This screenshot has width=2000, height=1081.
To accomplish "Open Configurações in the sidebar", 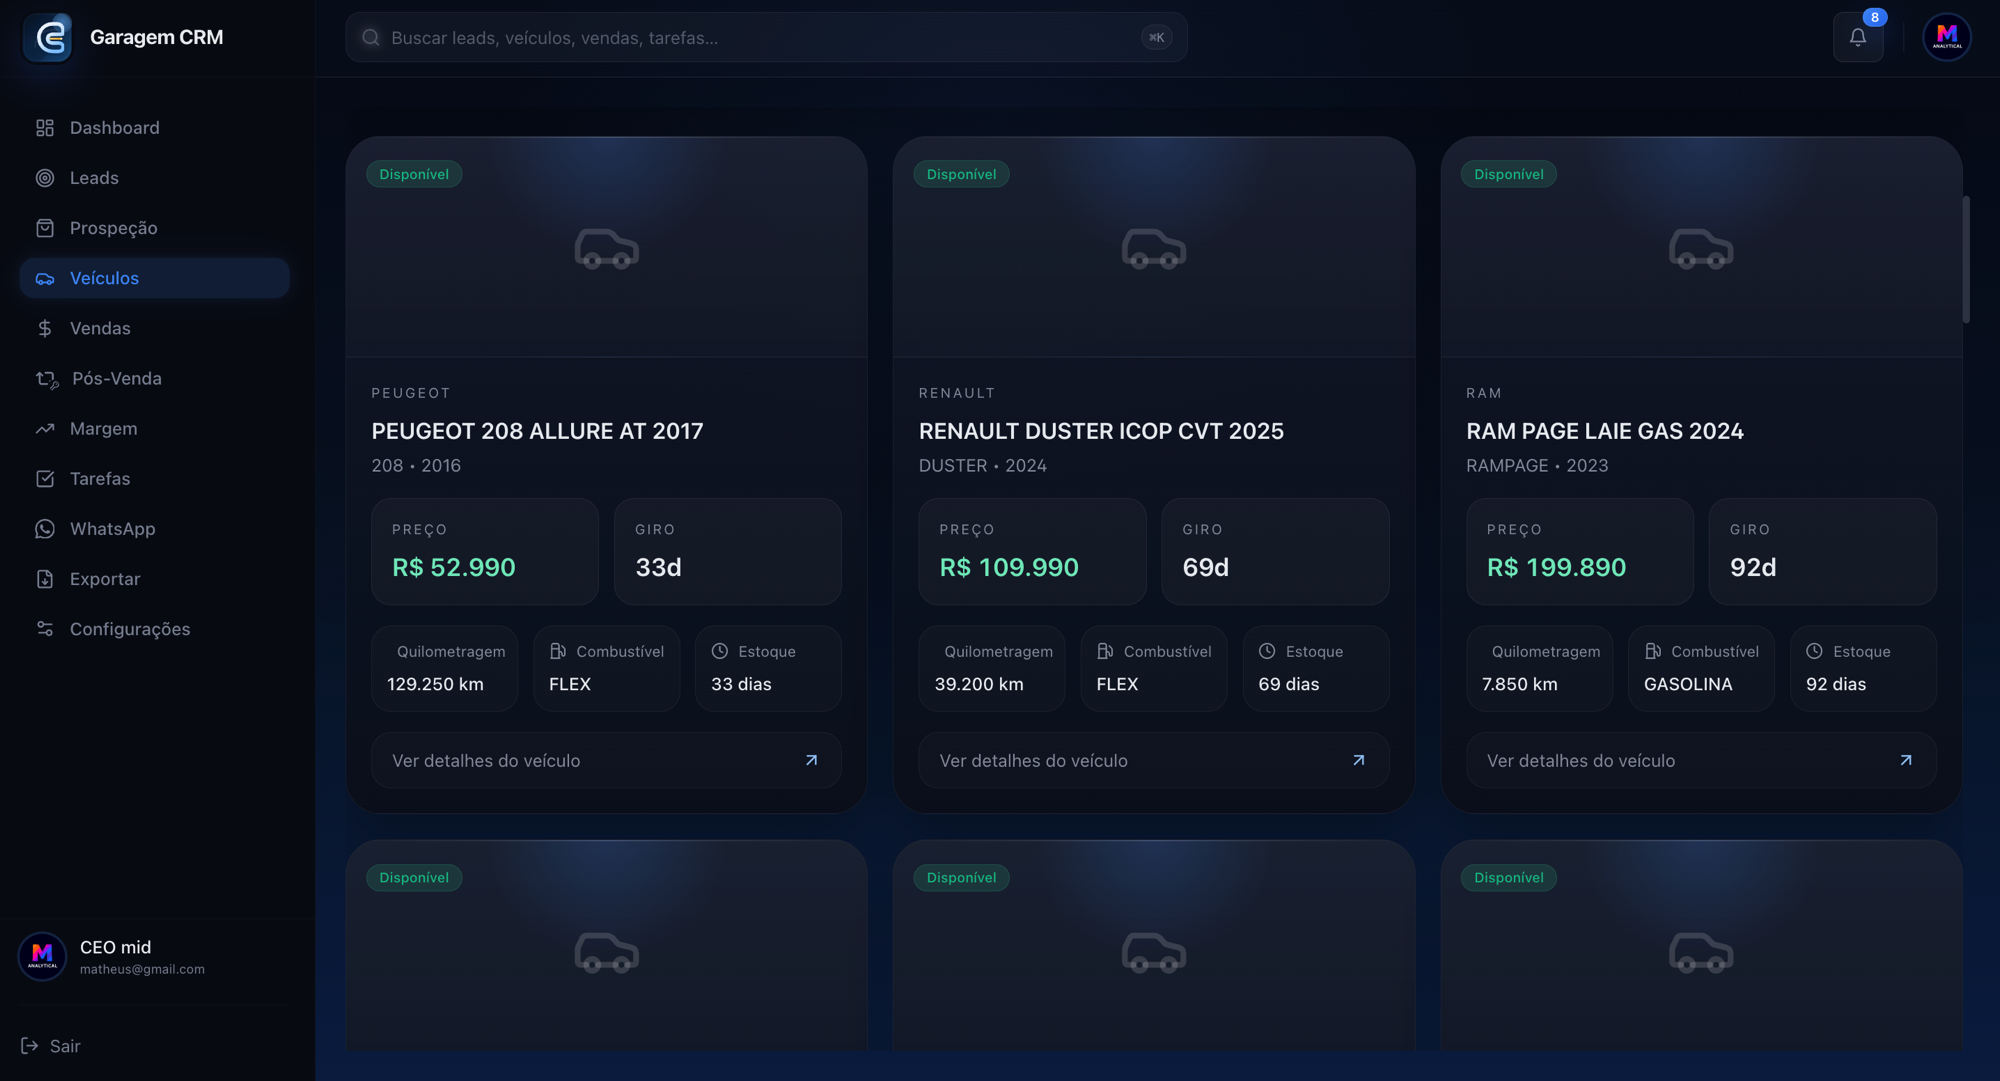I will [x=155, y=629].
